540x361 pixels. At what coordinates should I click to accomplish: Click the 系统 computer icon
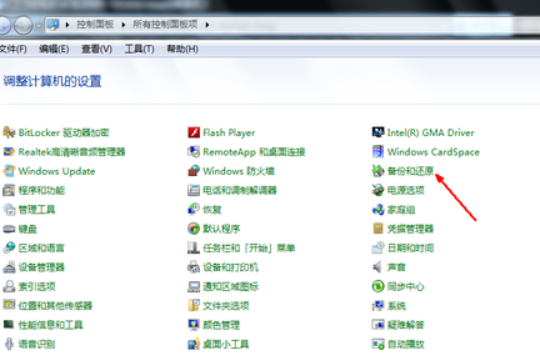click(378, 306)
